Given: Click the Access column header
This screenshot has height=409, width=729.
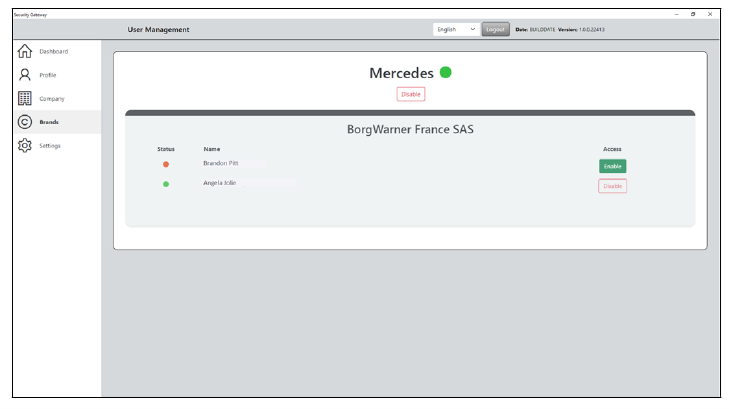Looking at the screenshot, I should [x=612, y=149].
